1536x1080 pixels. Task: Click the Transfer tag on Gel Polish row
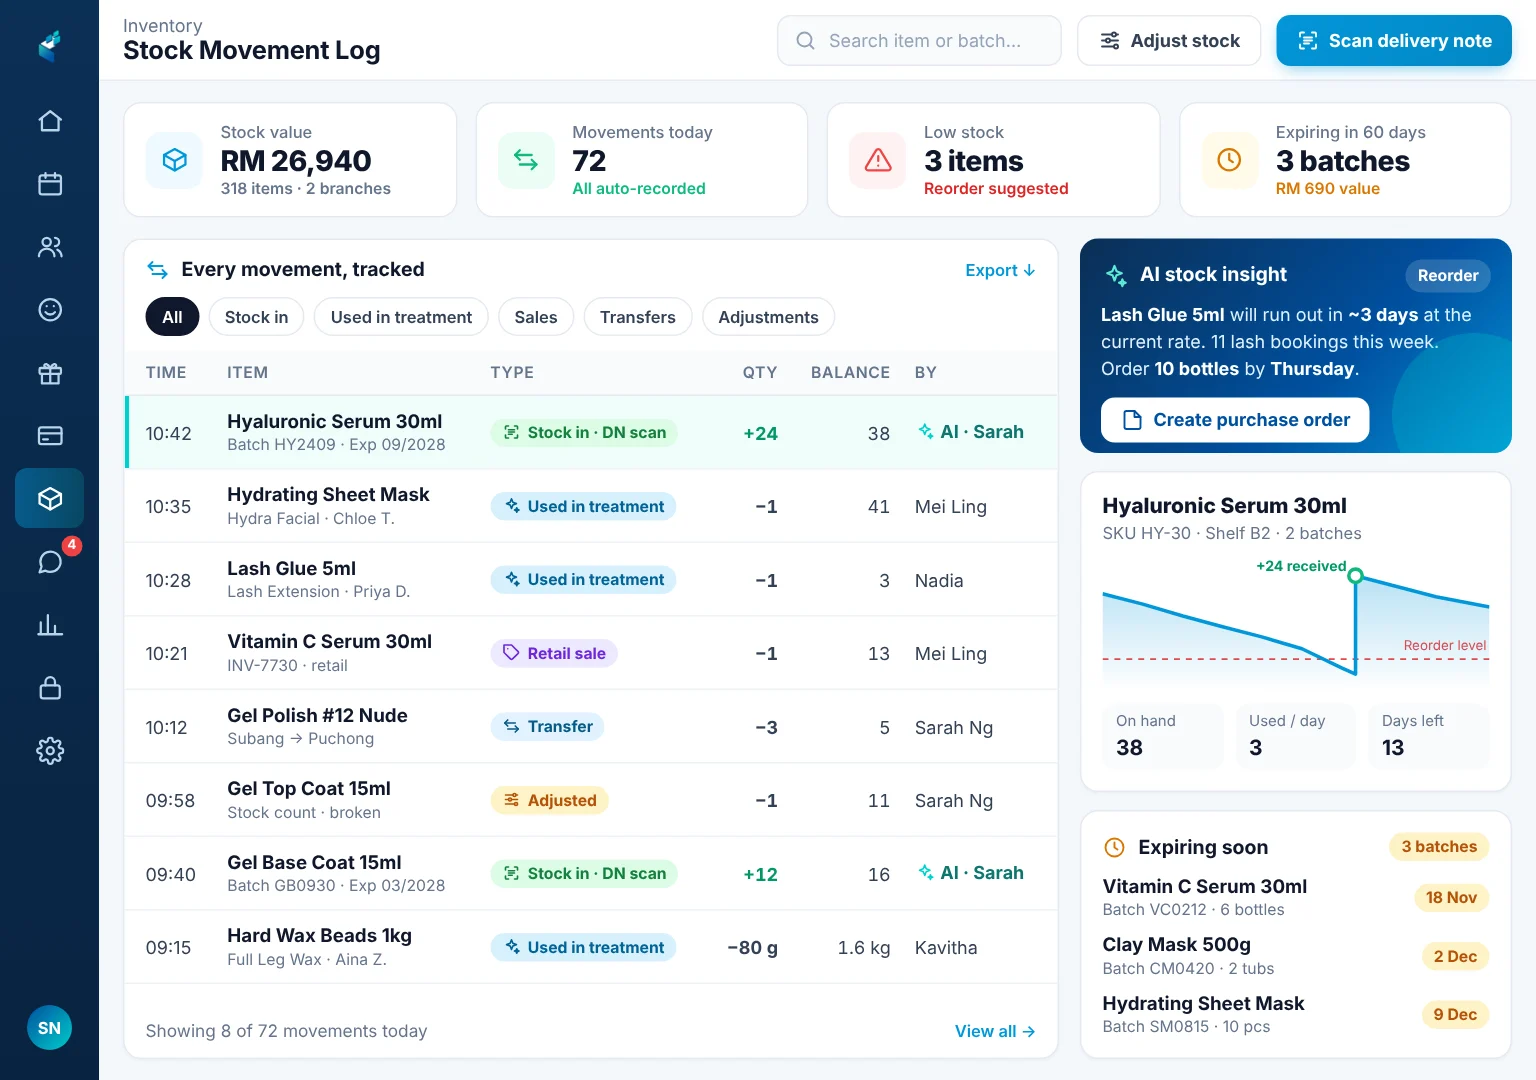click(x=547, y=727)
